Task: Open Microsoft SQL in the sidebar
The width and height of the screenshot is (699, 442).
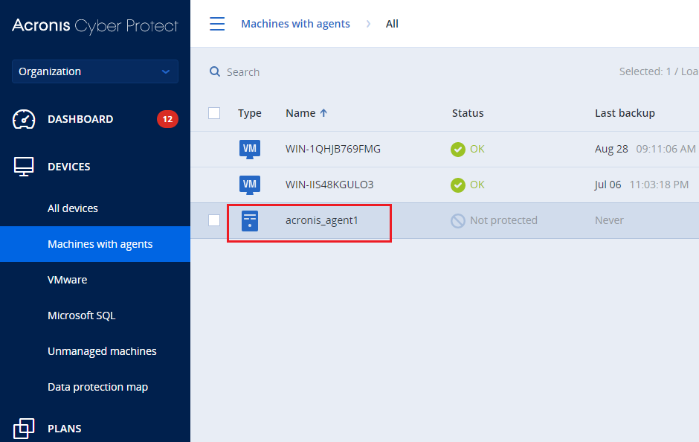Action: 82,315
